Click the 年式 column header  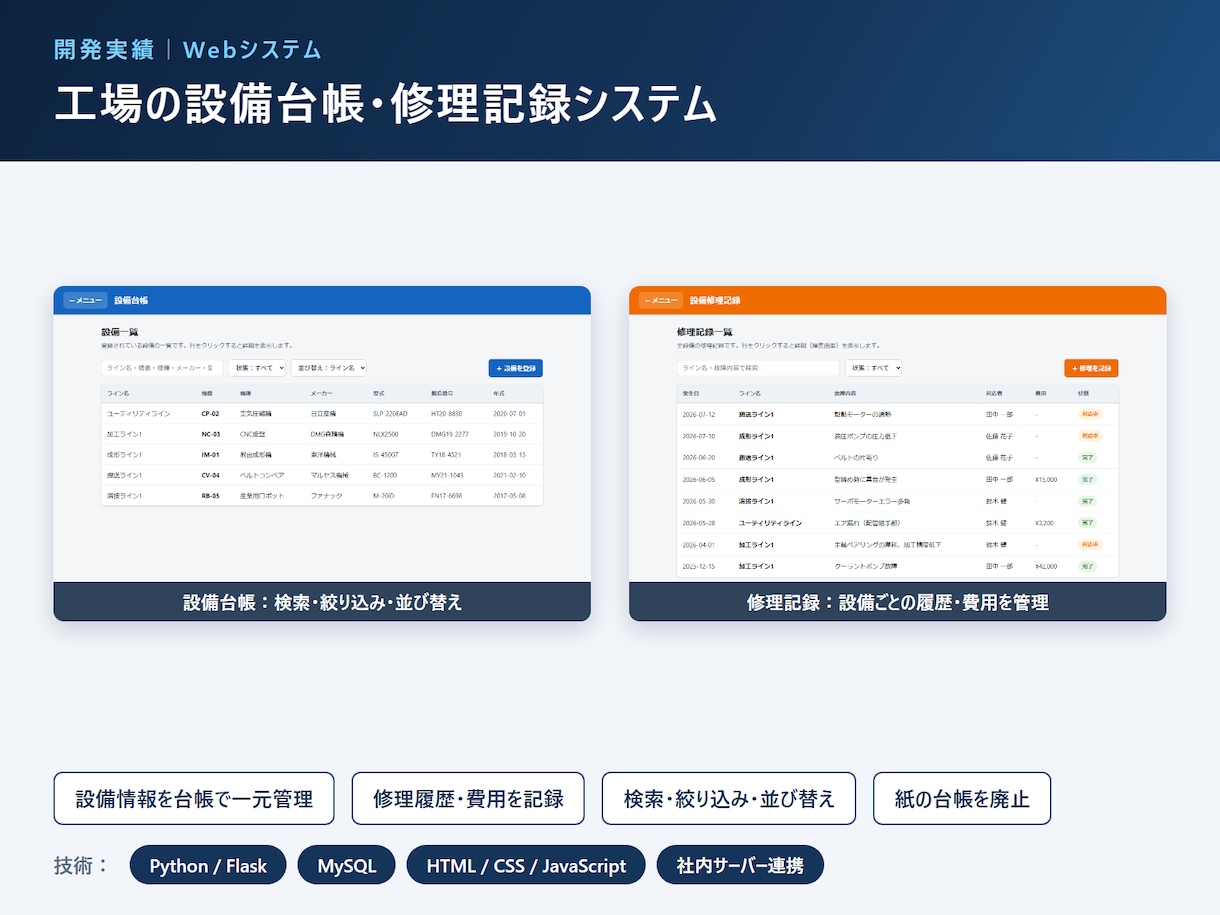coord(498,393)
